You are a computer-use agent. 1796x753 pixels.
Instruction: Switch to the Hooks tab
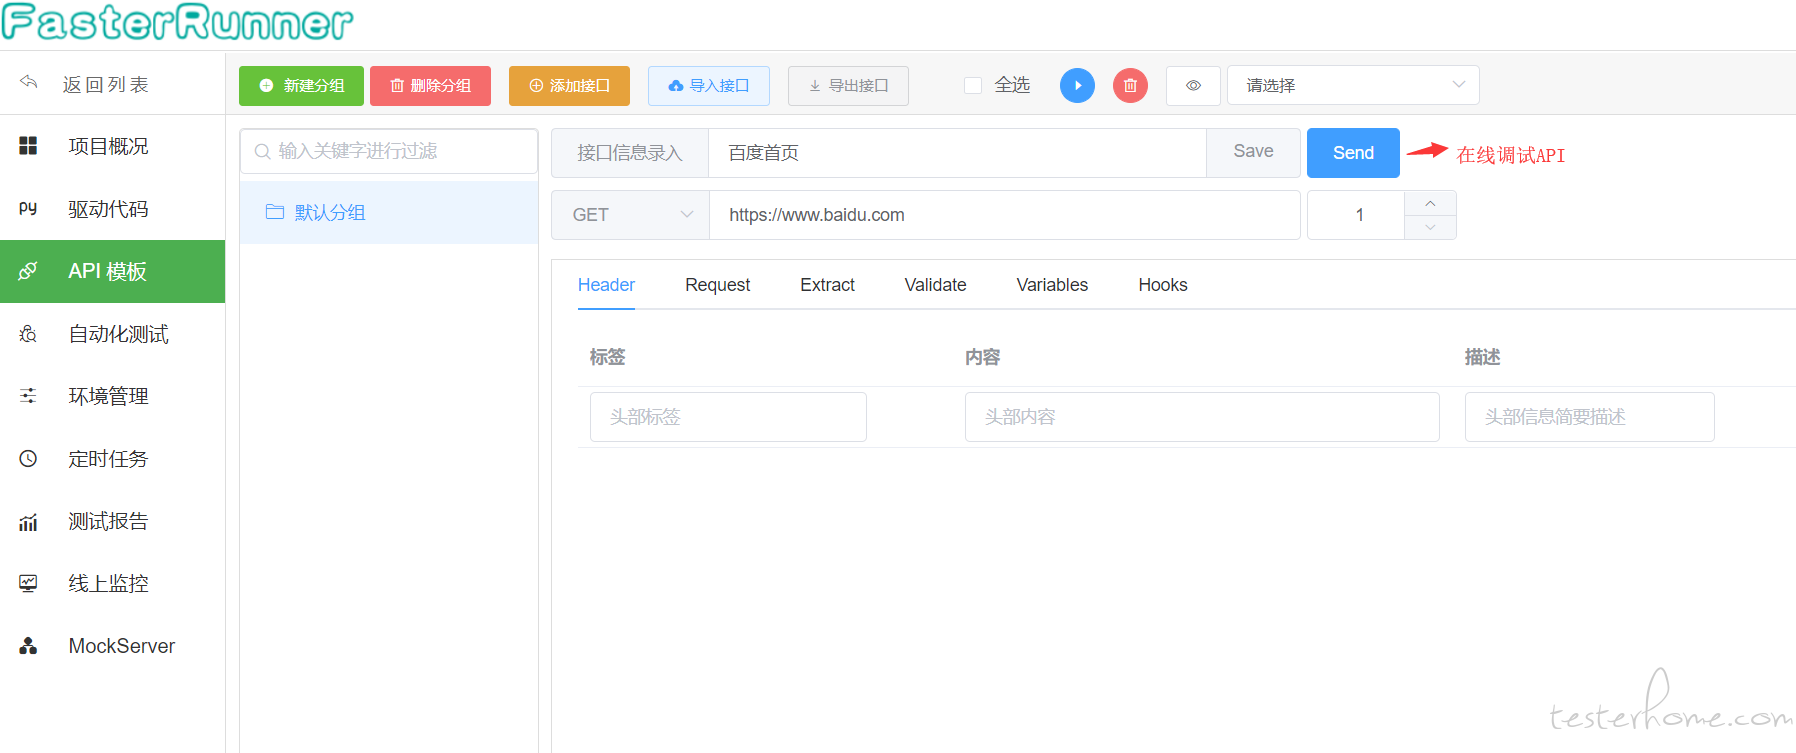(x=1162, y=285)
